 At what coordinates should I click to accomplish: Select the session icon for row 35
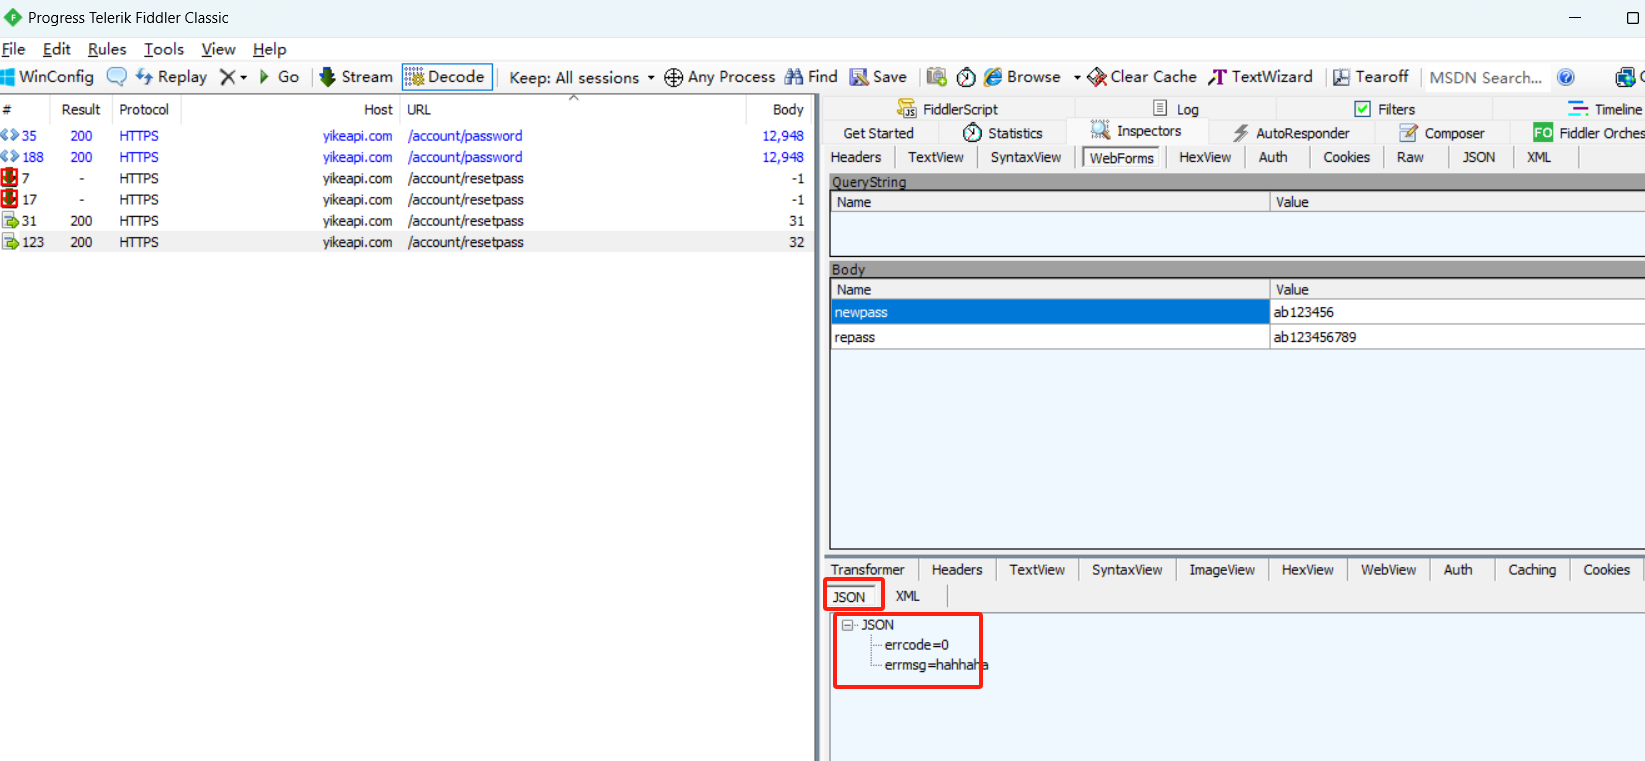tap(10, 135)
